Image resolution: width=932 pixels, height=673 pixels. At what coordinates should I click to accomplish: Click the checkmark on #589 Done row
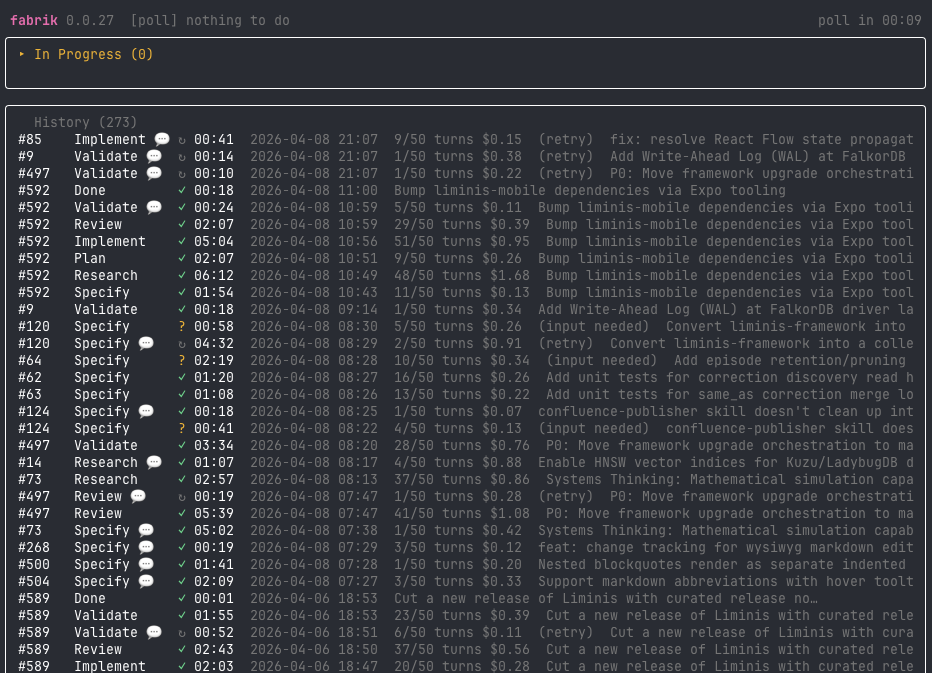click(182, 599)
